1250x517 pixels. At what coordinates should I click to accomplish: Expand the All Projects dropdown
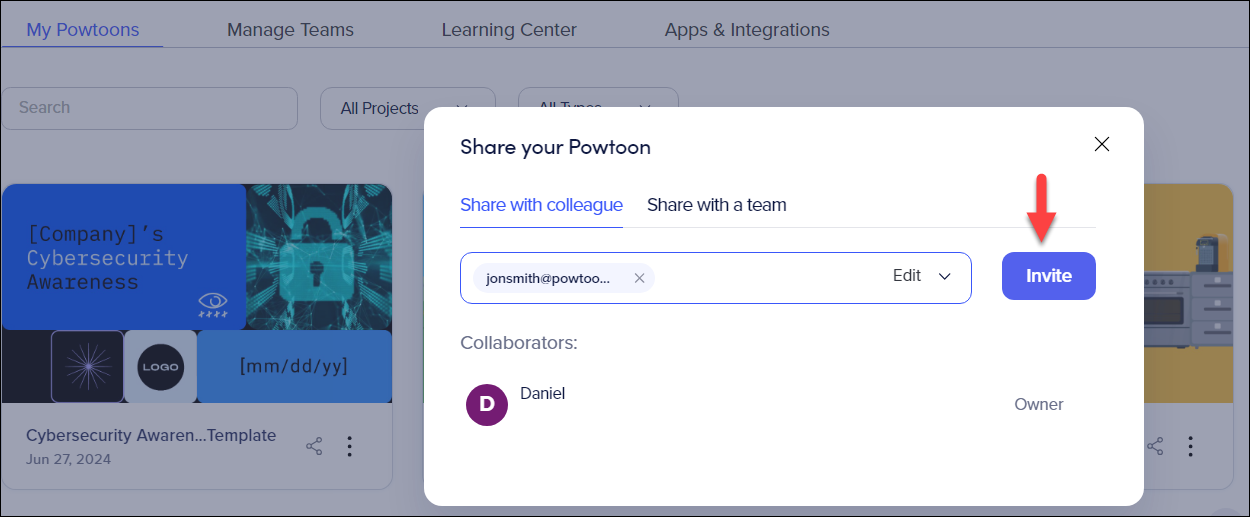(408, 108)
